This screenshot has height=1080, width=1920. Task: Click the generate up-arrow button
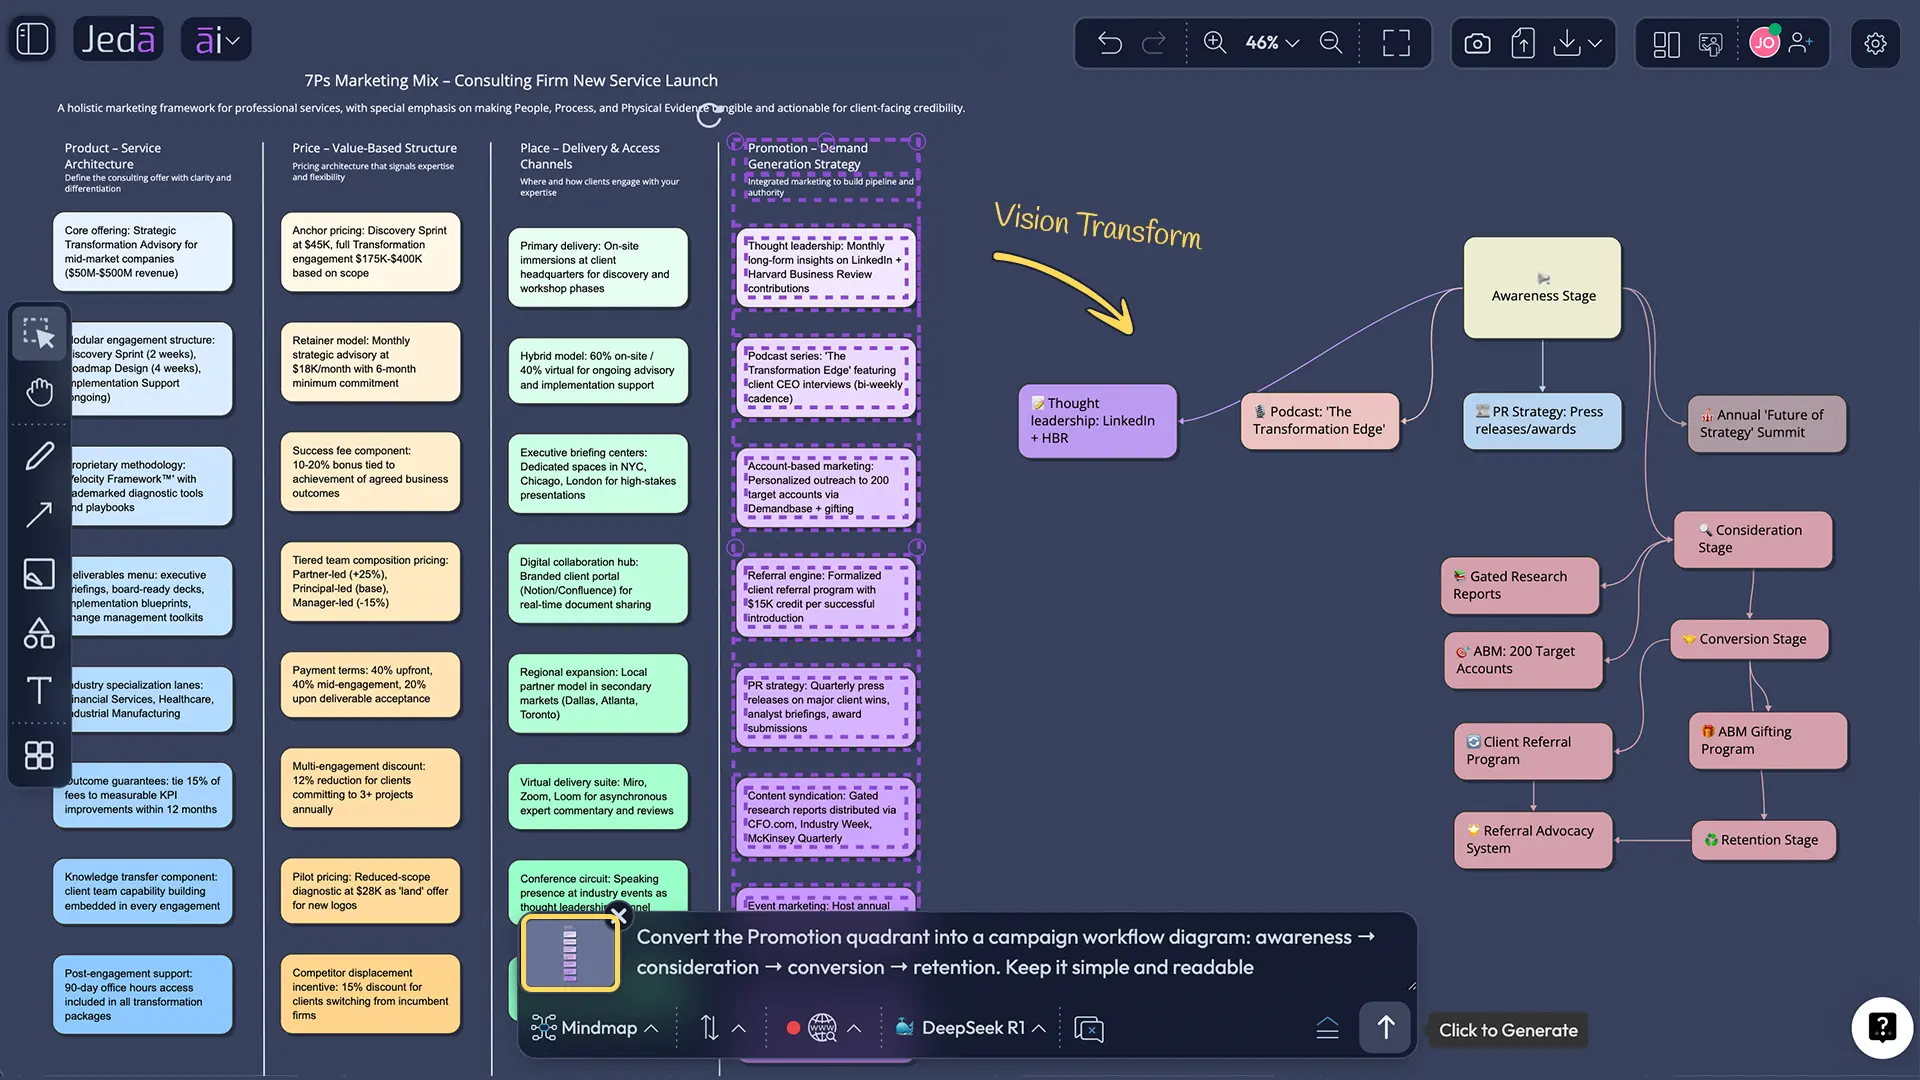(x=1385, y=1027)
